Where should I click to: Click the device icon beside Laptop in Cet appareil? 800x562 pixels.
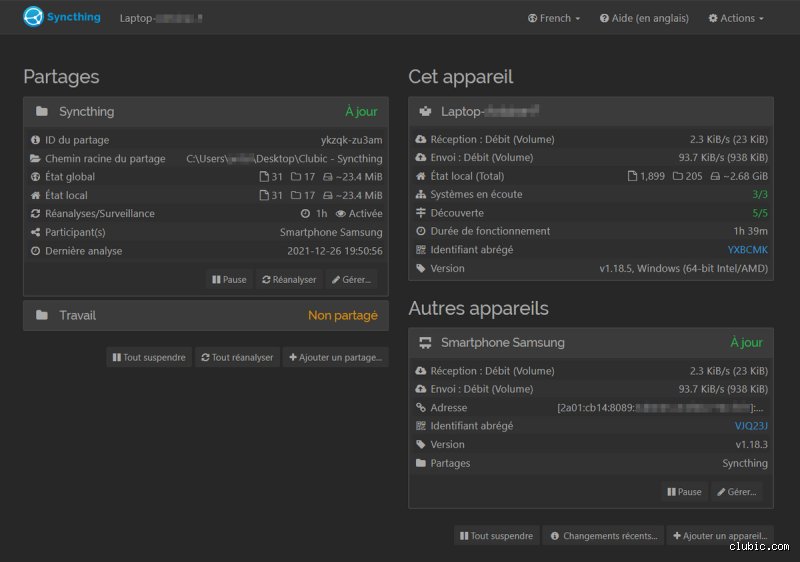[x=425, y=111]
